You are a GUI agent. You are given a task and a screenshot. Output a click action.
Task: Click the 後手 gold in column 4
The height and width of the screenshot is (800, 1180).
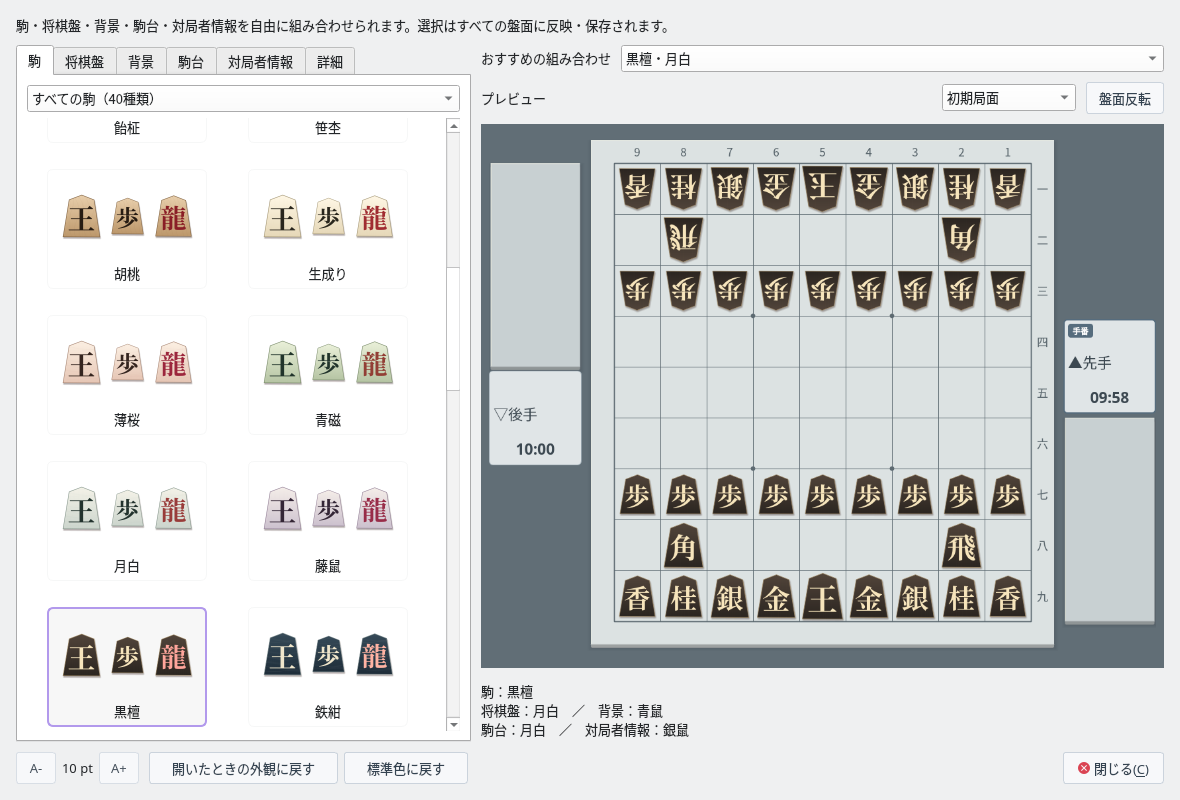tap(868, 187)
